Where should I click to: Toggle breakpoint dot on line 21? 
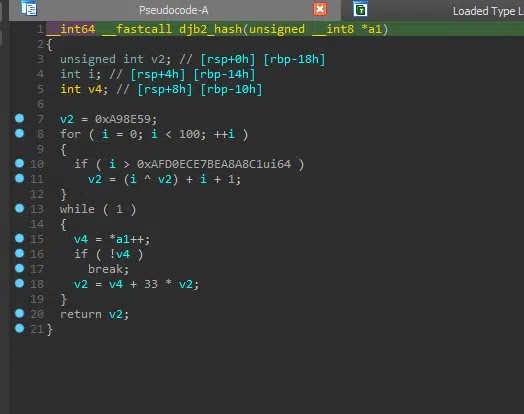pos(19,328)
